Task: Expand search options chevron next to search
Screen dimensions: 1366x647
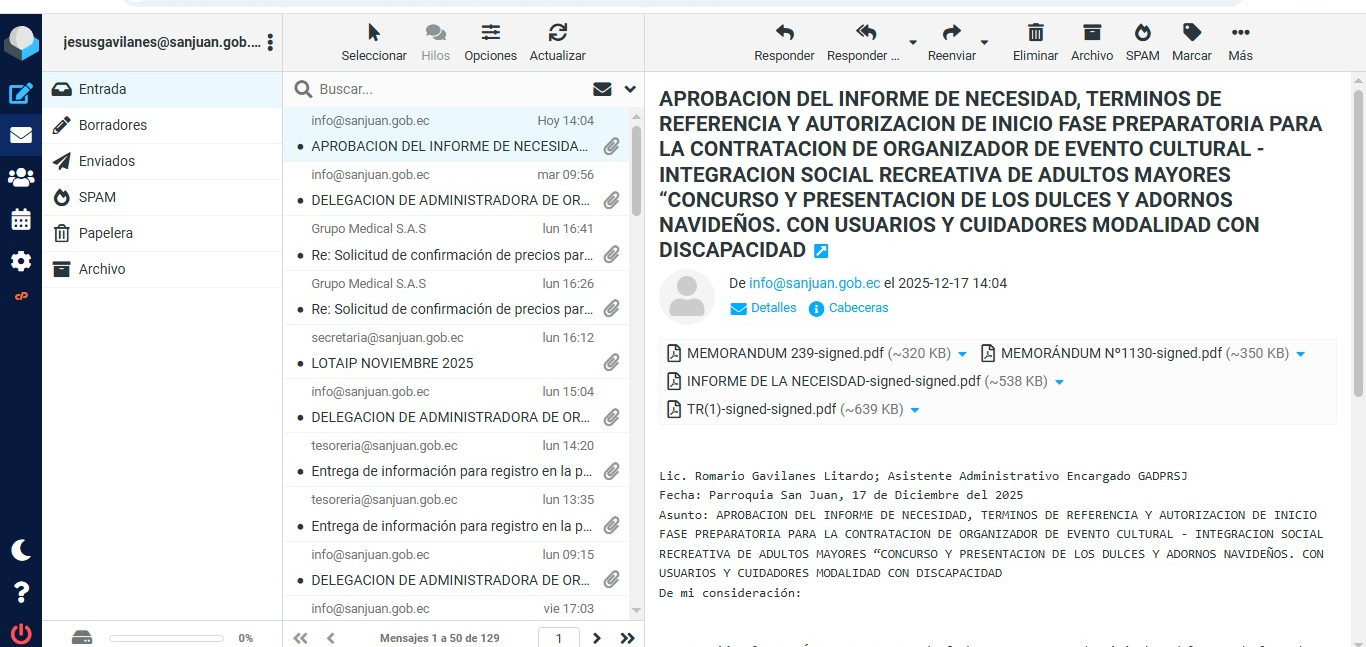Action: click(630, 89)
